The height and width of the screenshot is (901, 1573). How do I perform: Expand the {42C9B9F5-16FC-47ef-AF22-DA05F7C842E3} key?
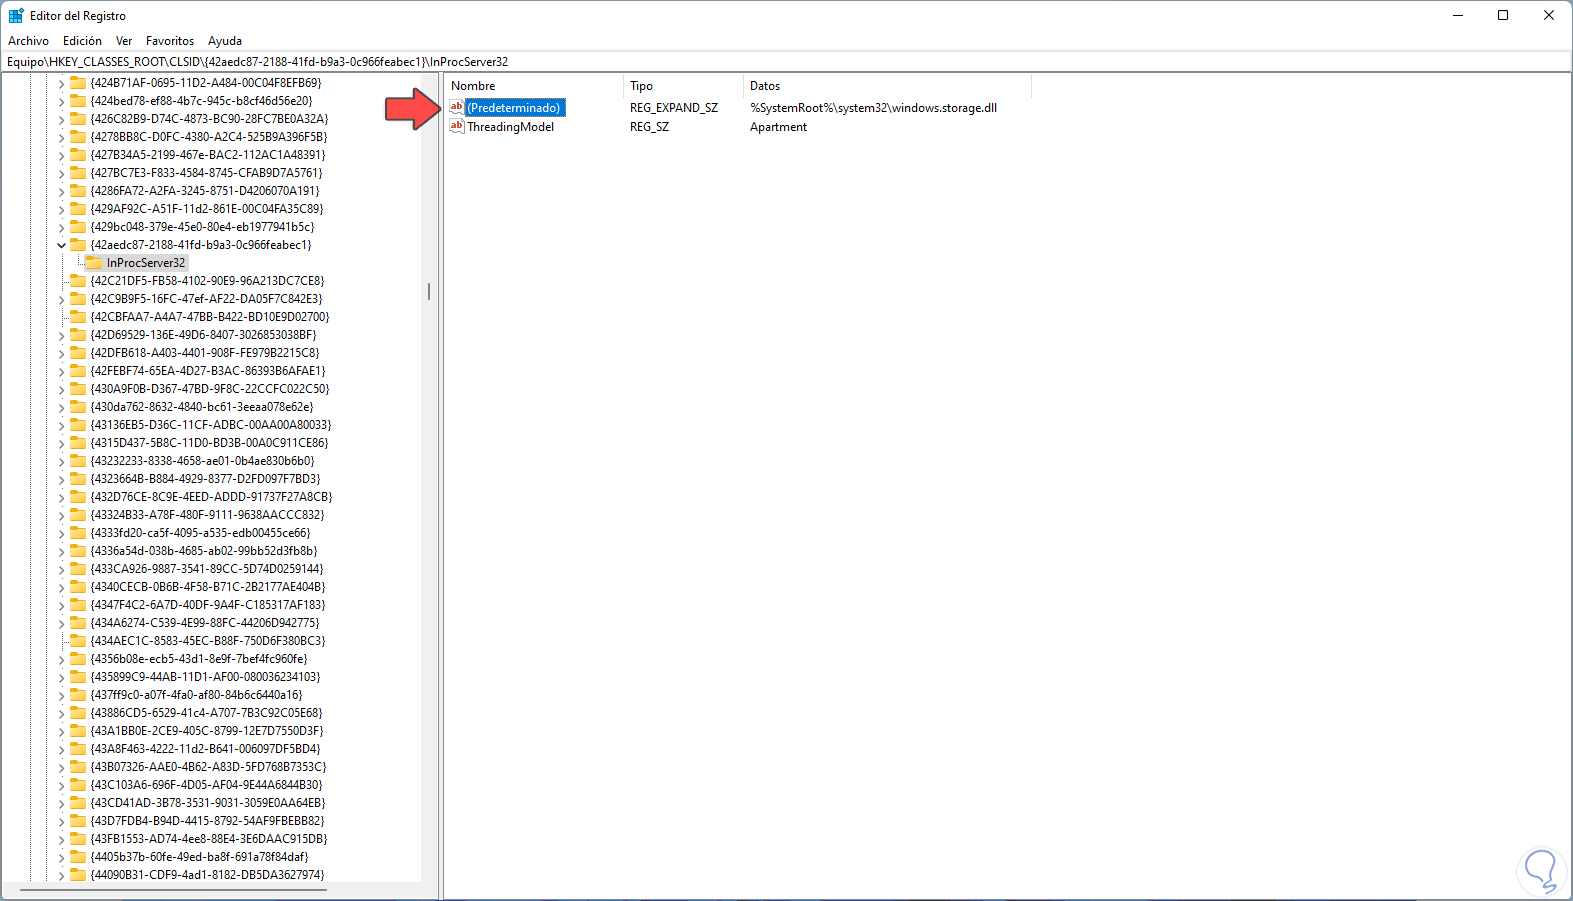(x=61, y=298)
